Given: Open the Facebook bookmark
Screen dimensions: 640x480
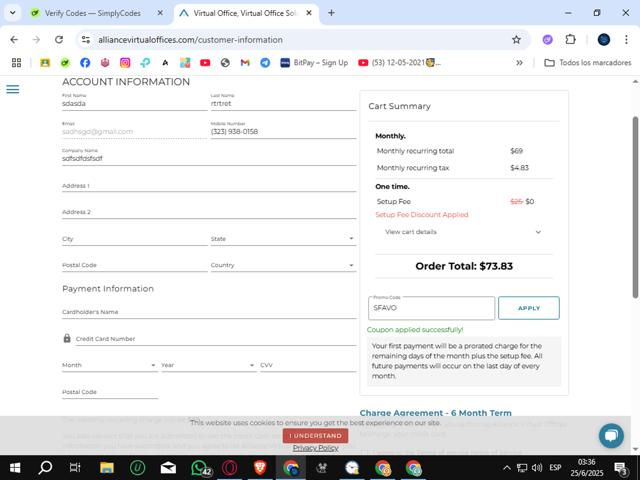Looking at the screenshot, I should (85, 62).
